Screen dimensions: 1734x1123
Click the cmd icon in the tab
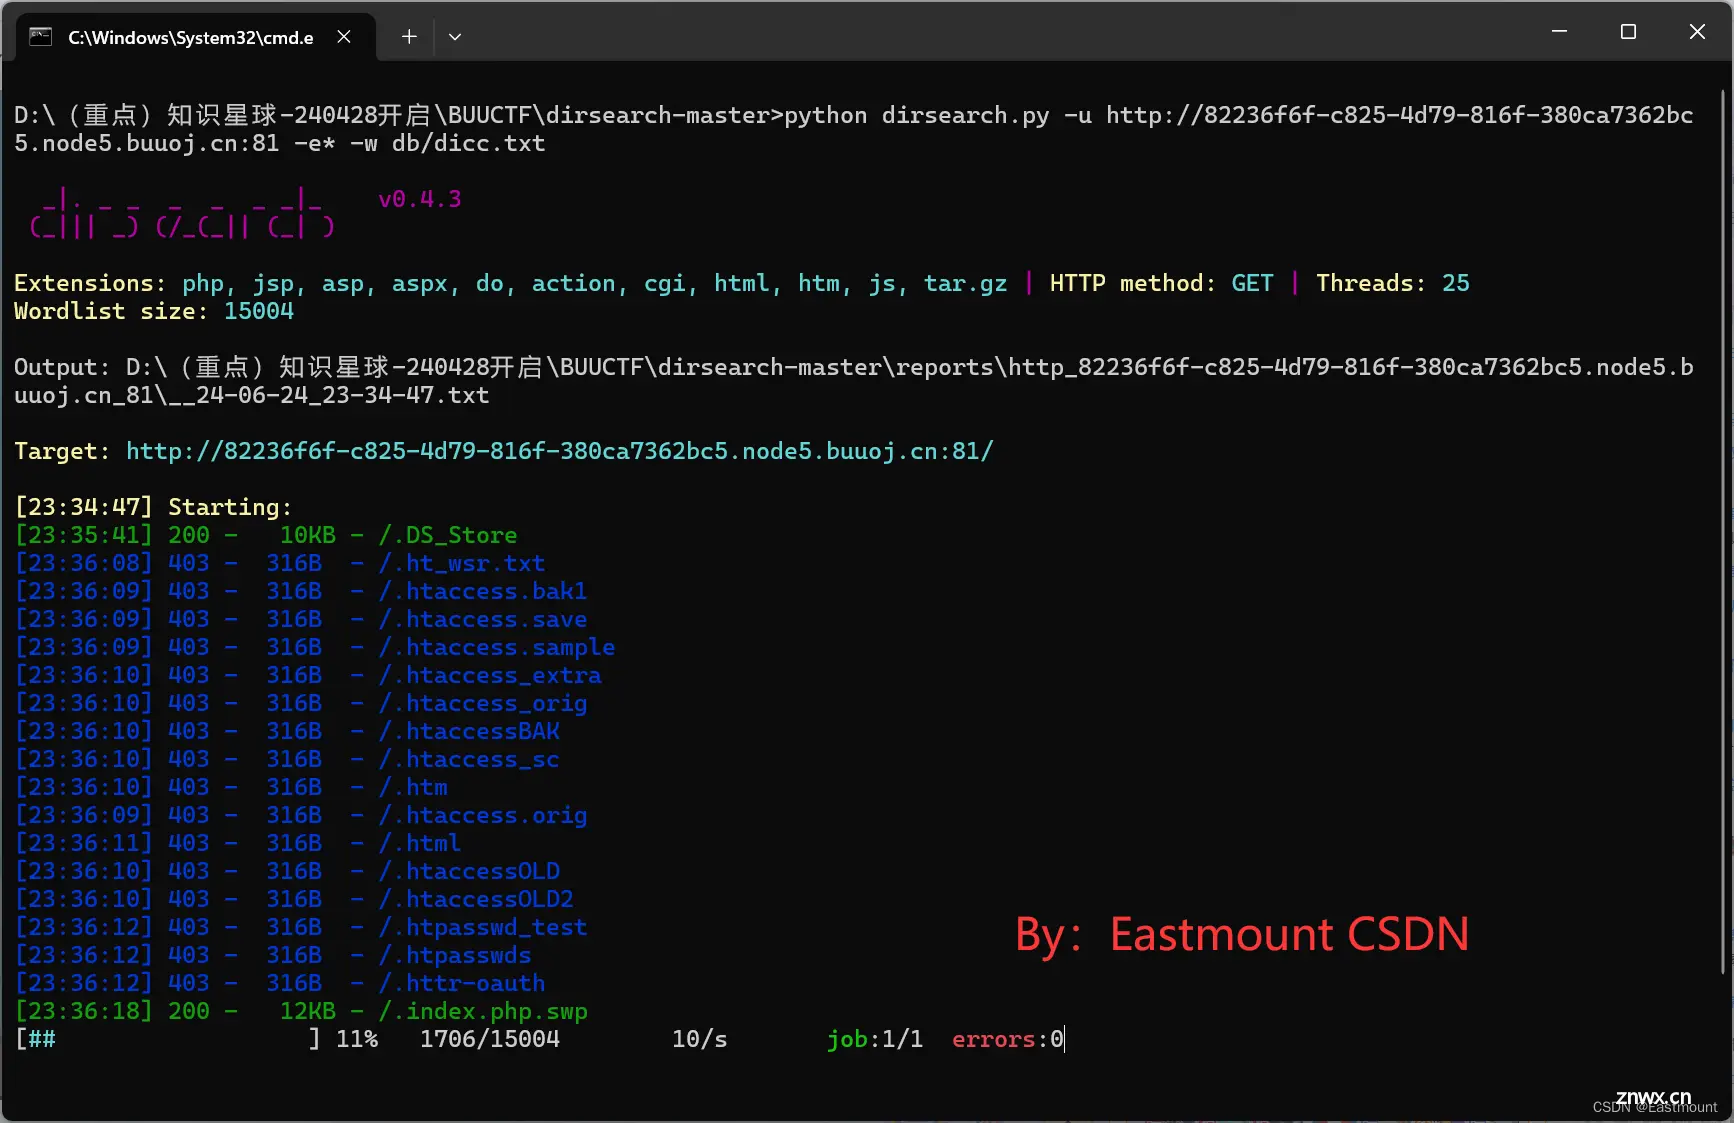40,37
